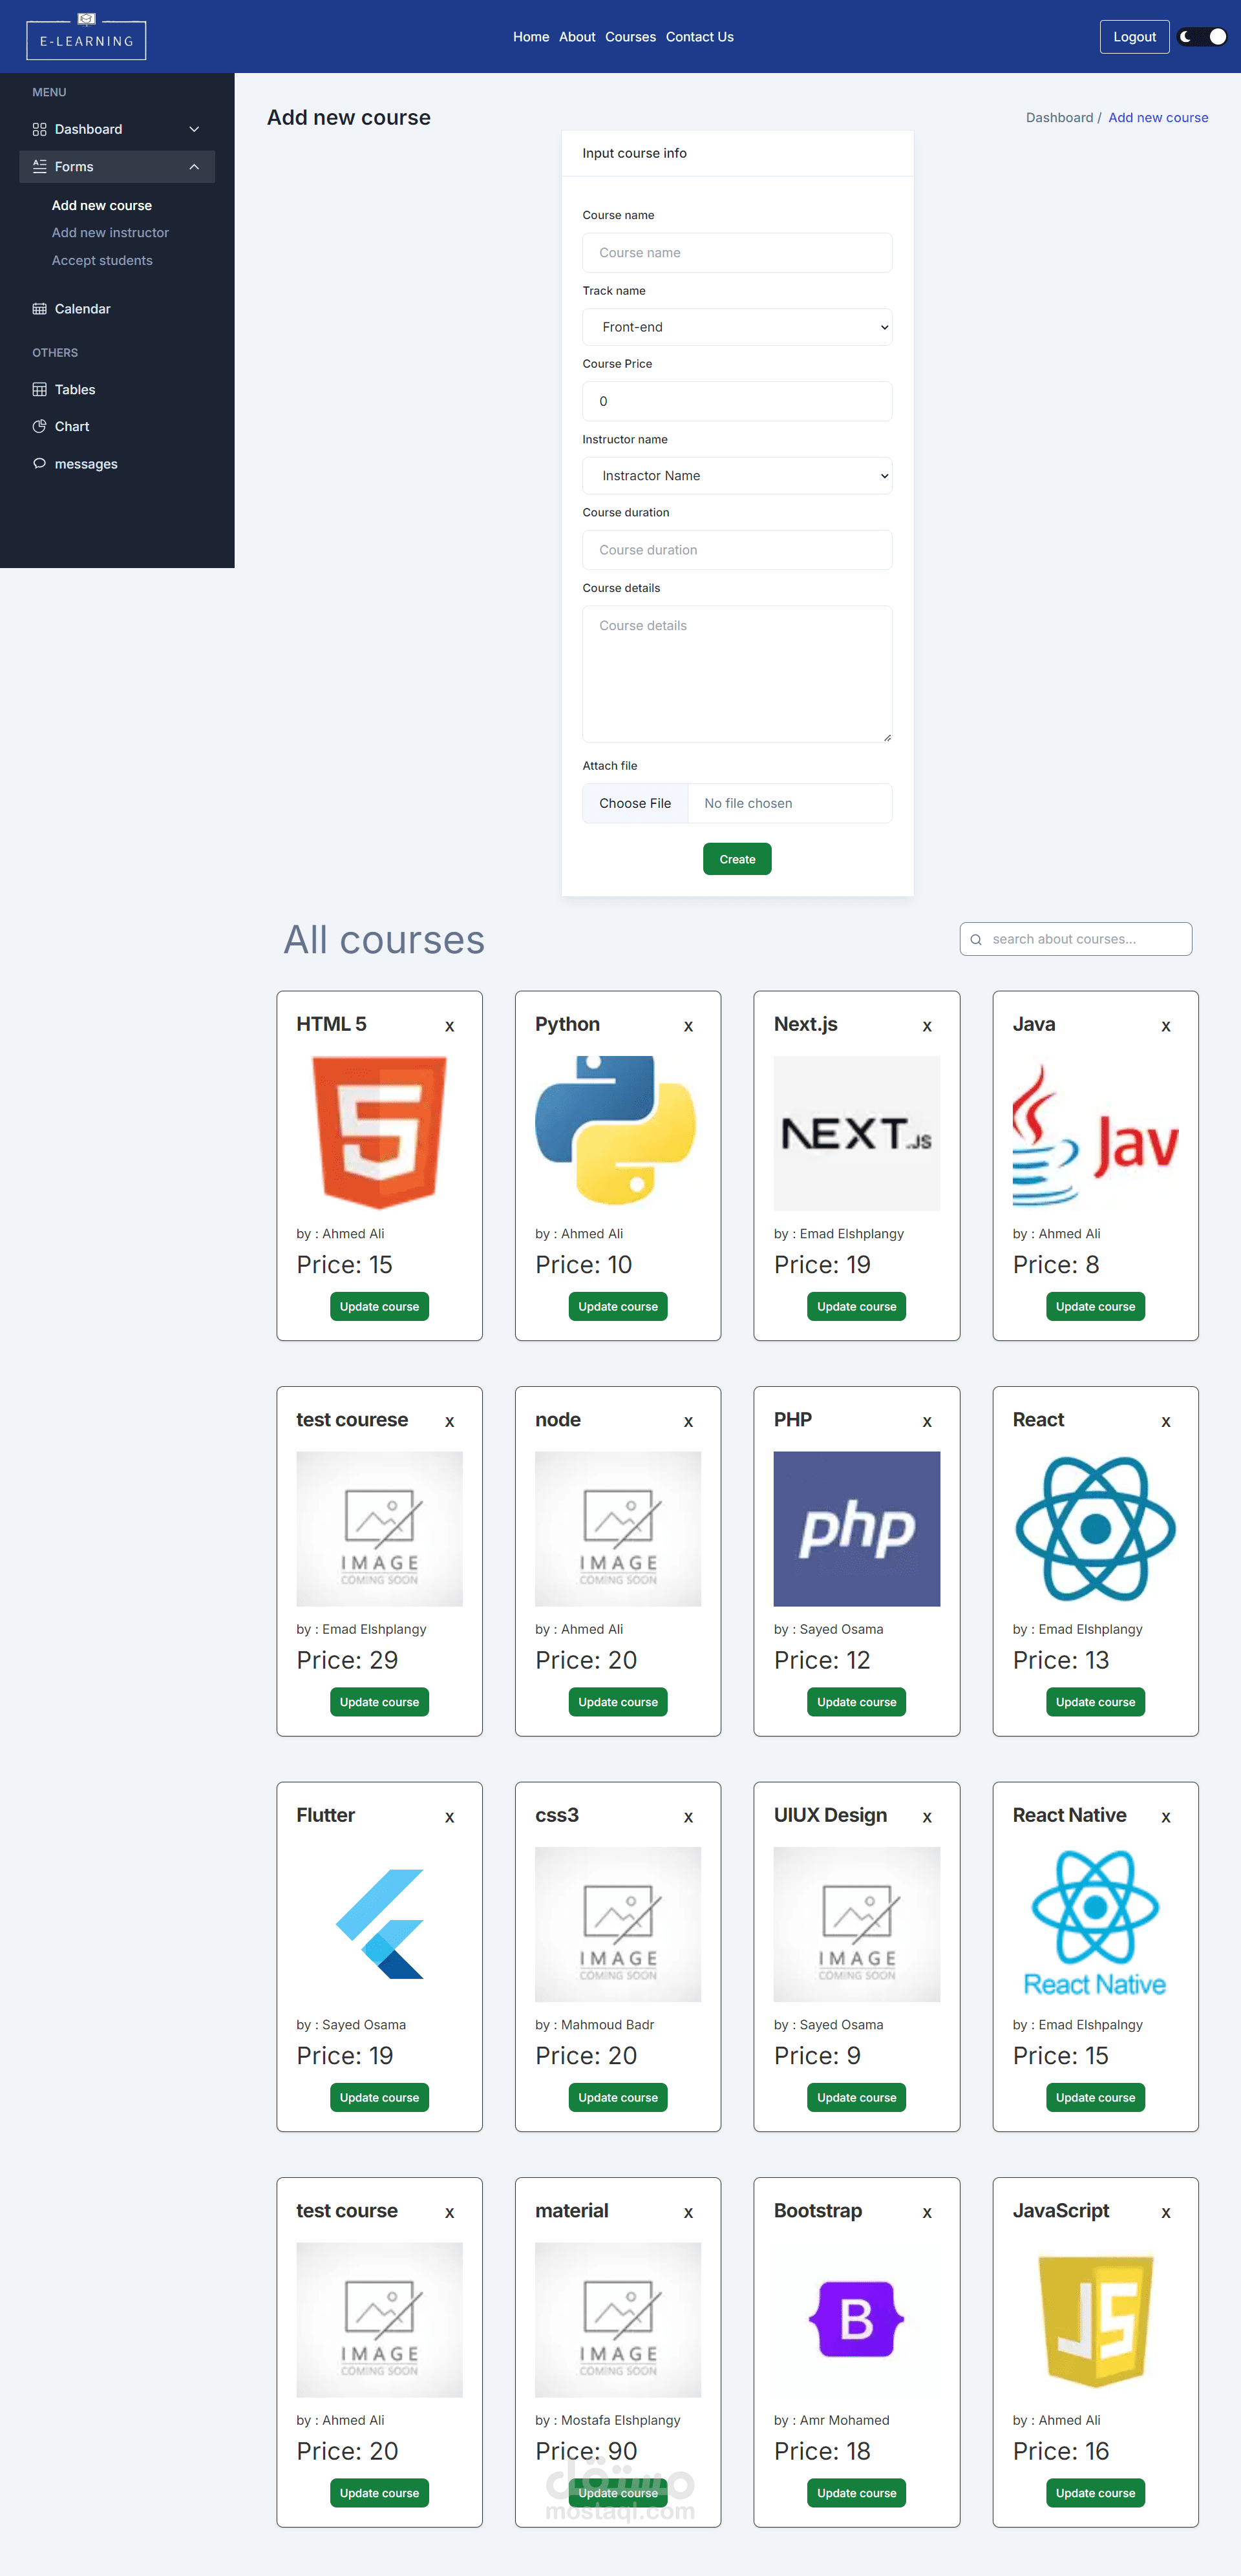Toggle dark mode switch in header
This screenshot has width=1241, height=2576.
point(1202,37)
